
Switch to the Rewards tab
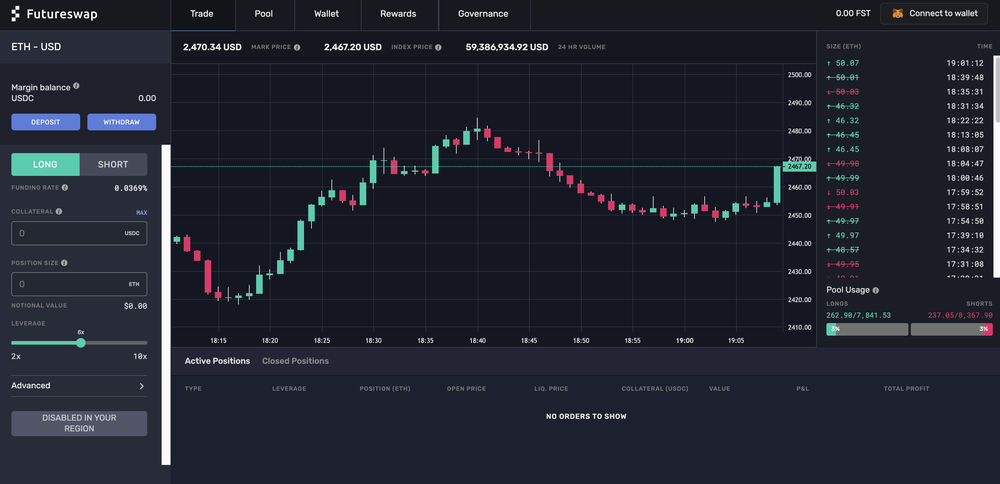(398, 13)
